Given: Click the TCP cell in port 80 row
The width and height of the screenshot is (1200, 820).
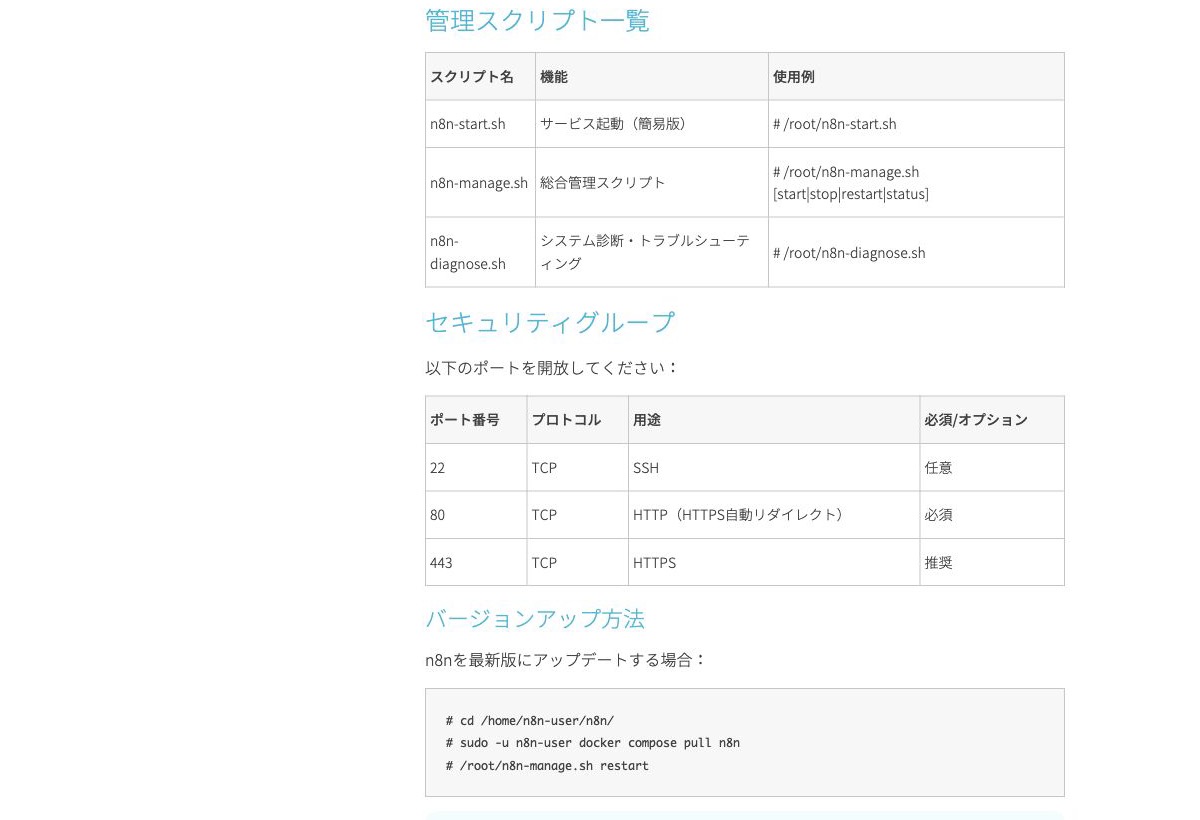Looking at the screenshot, I should point(577,515).
